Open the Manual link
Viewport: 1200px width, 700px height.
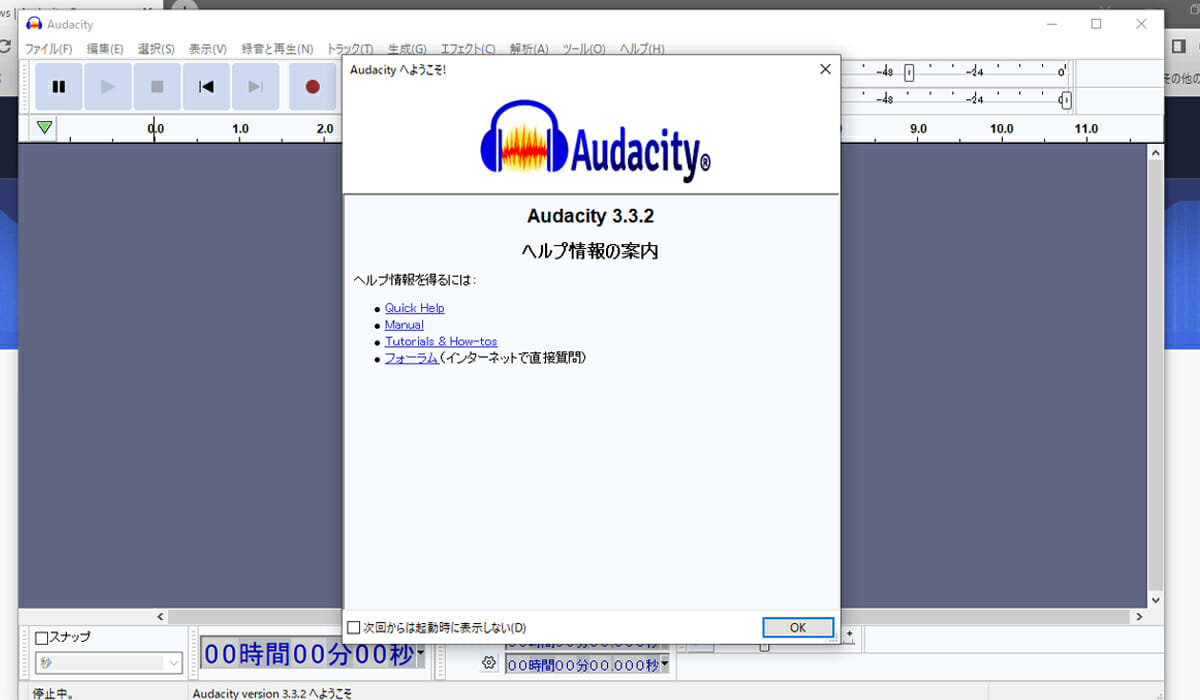point(404,325)
